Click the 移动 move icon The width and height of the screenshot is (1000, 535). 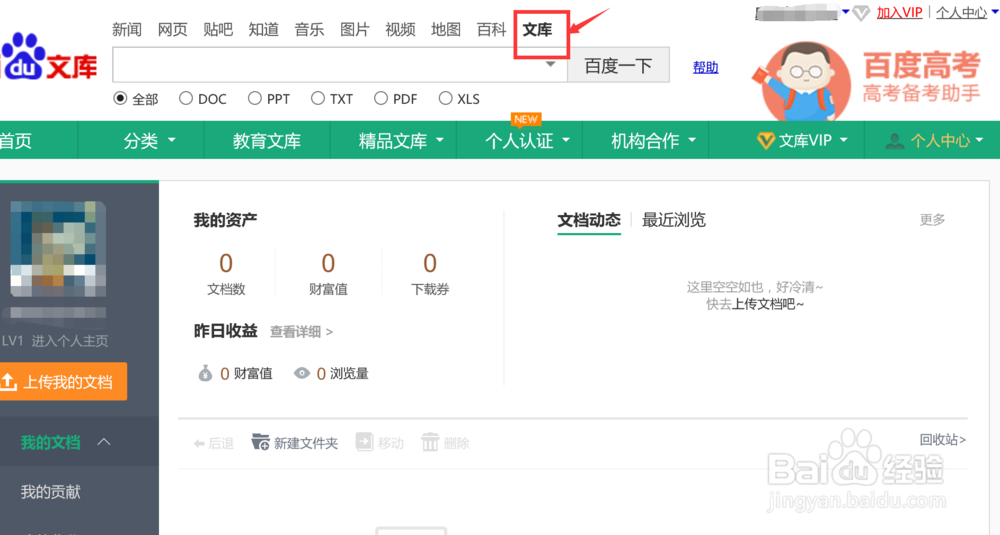pyautogui.click(x=364, y=442)
